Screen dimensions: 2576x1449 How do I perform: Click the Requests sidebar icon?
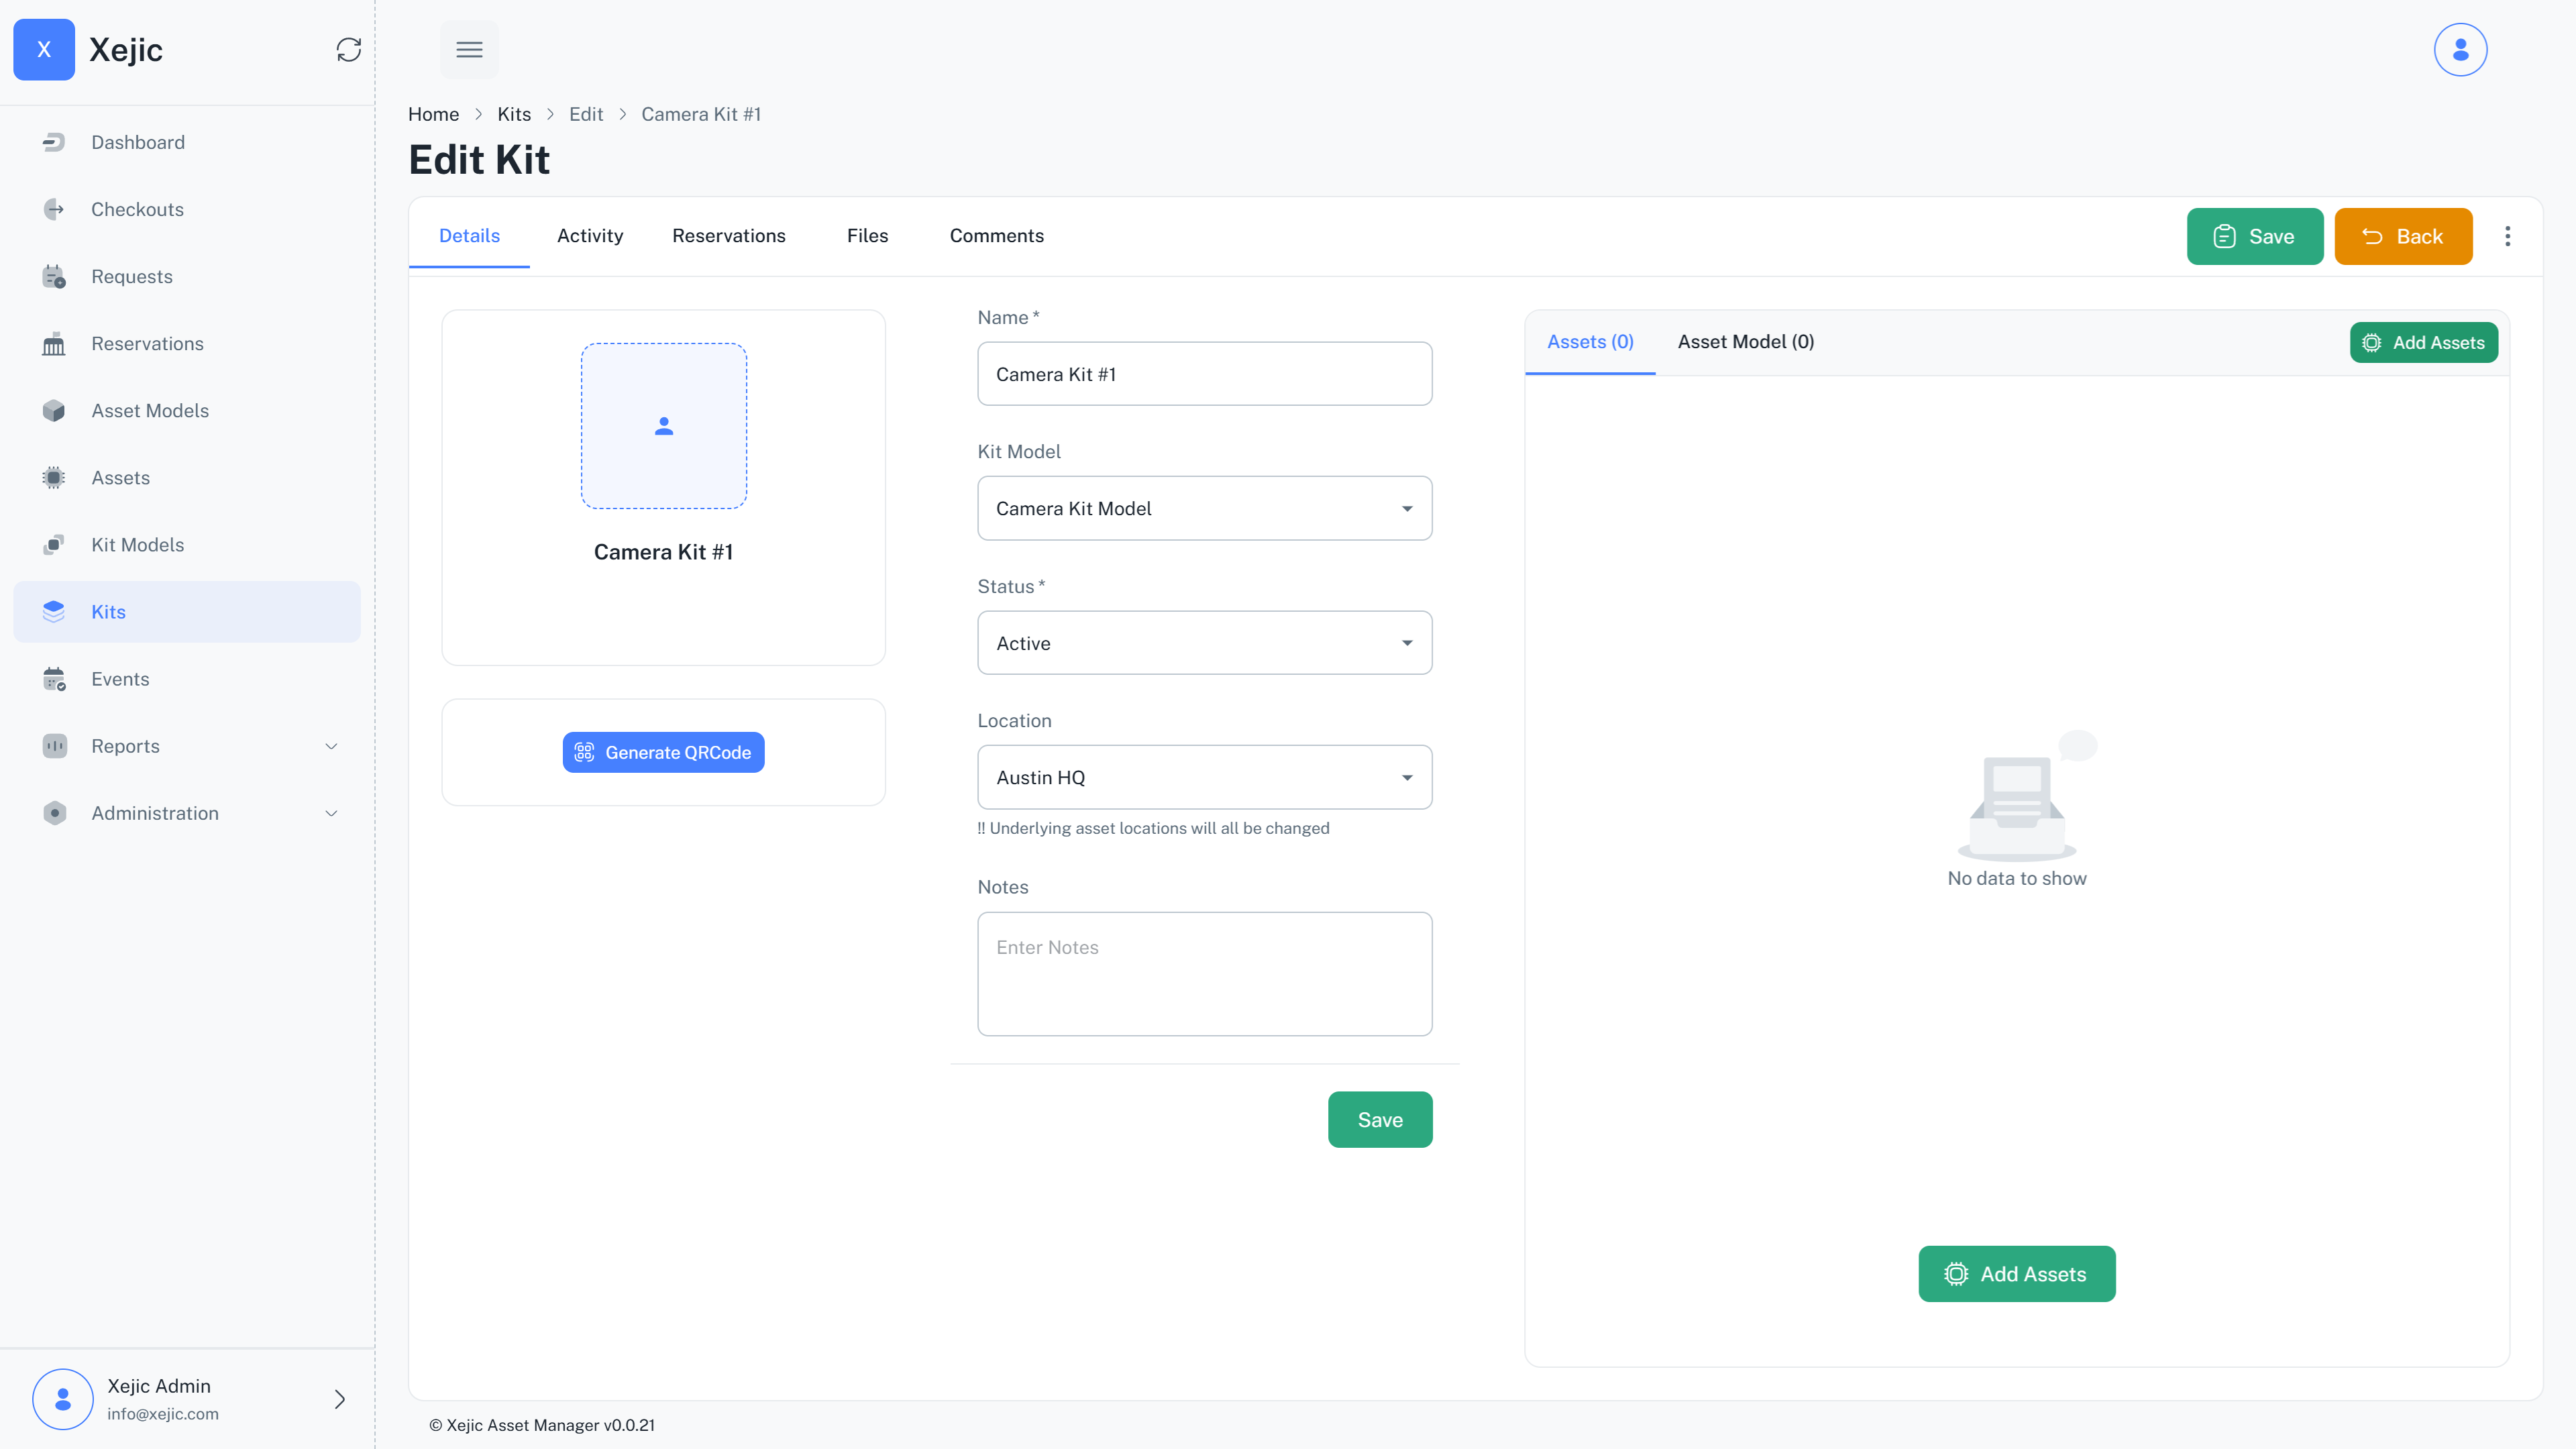coord(54,276)
